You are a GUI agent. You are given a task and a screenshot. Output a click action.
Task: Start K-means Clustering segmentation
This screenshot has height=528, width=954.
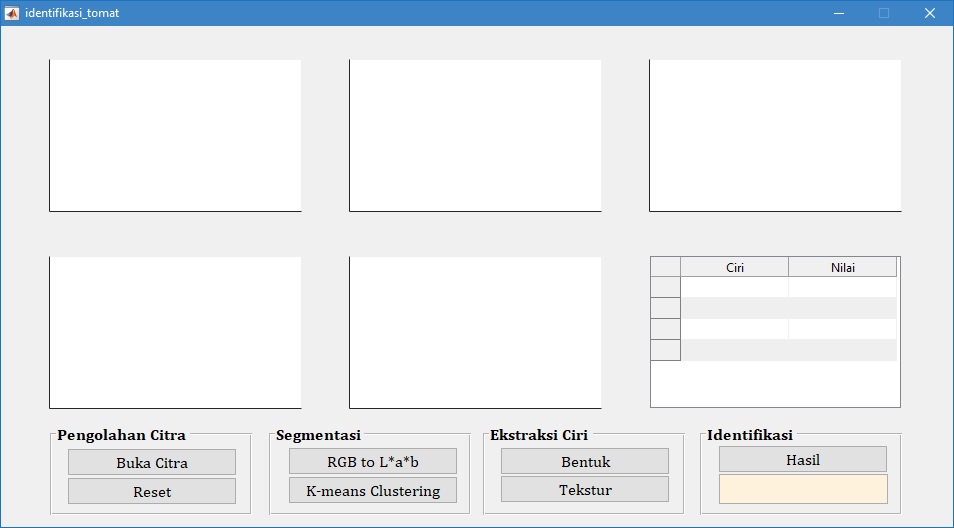[372, 490]
